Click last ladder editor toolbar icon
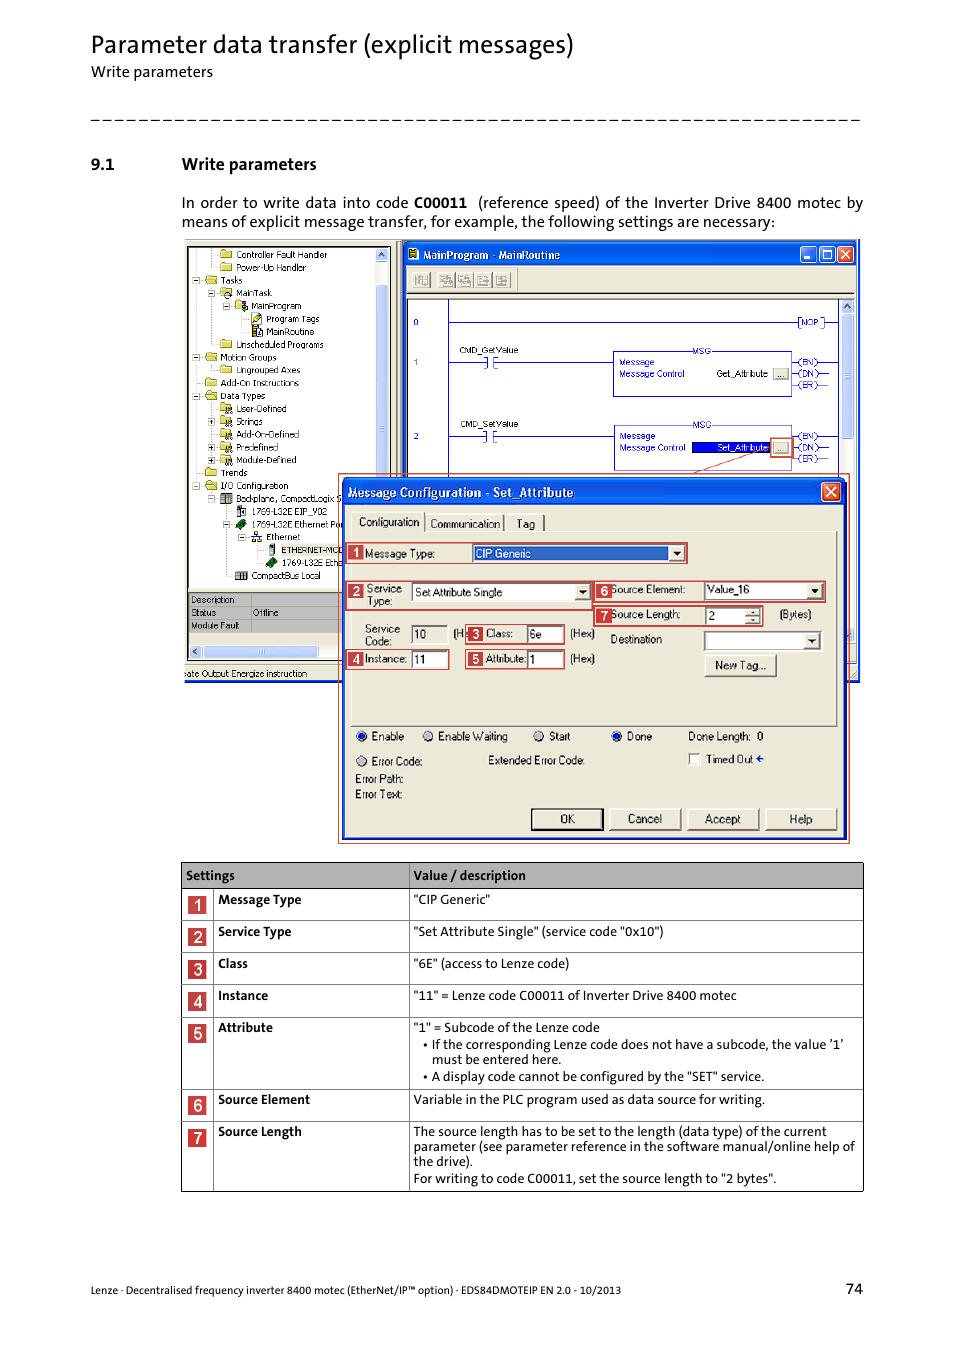 (502, 281)
